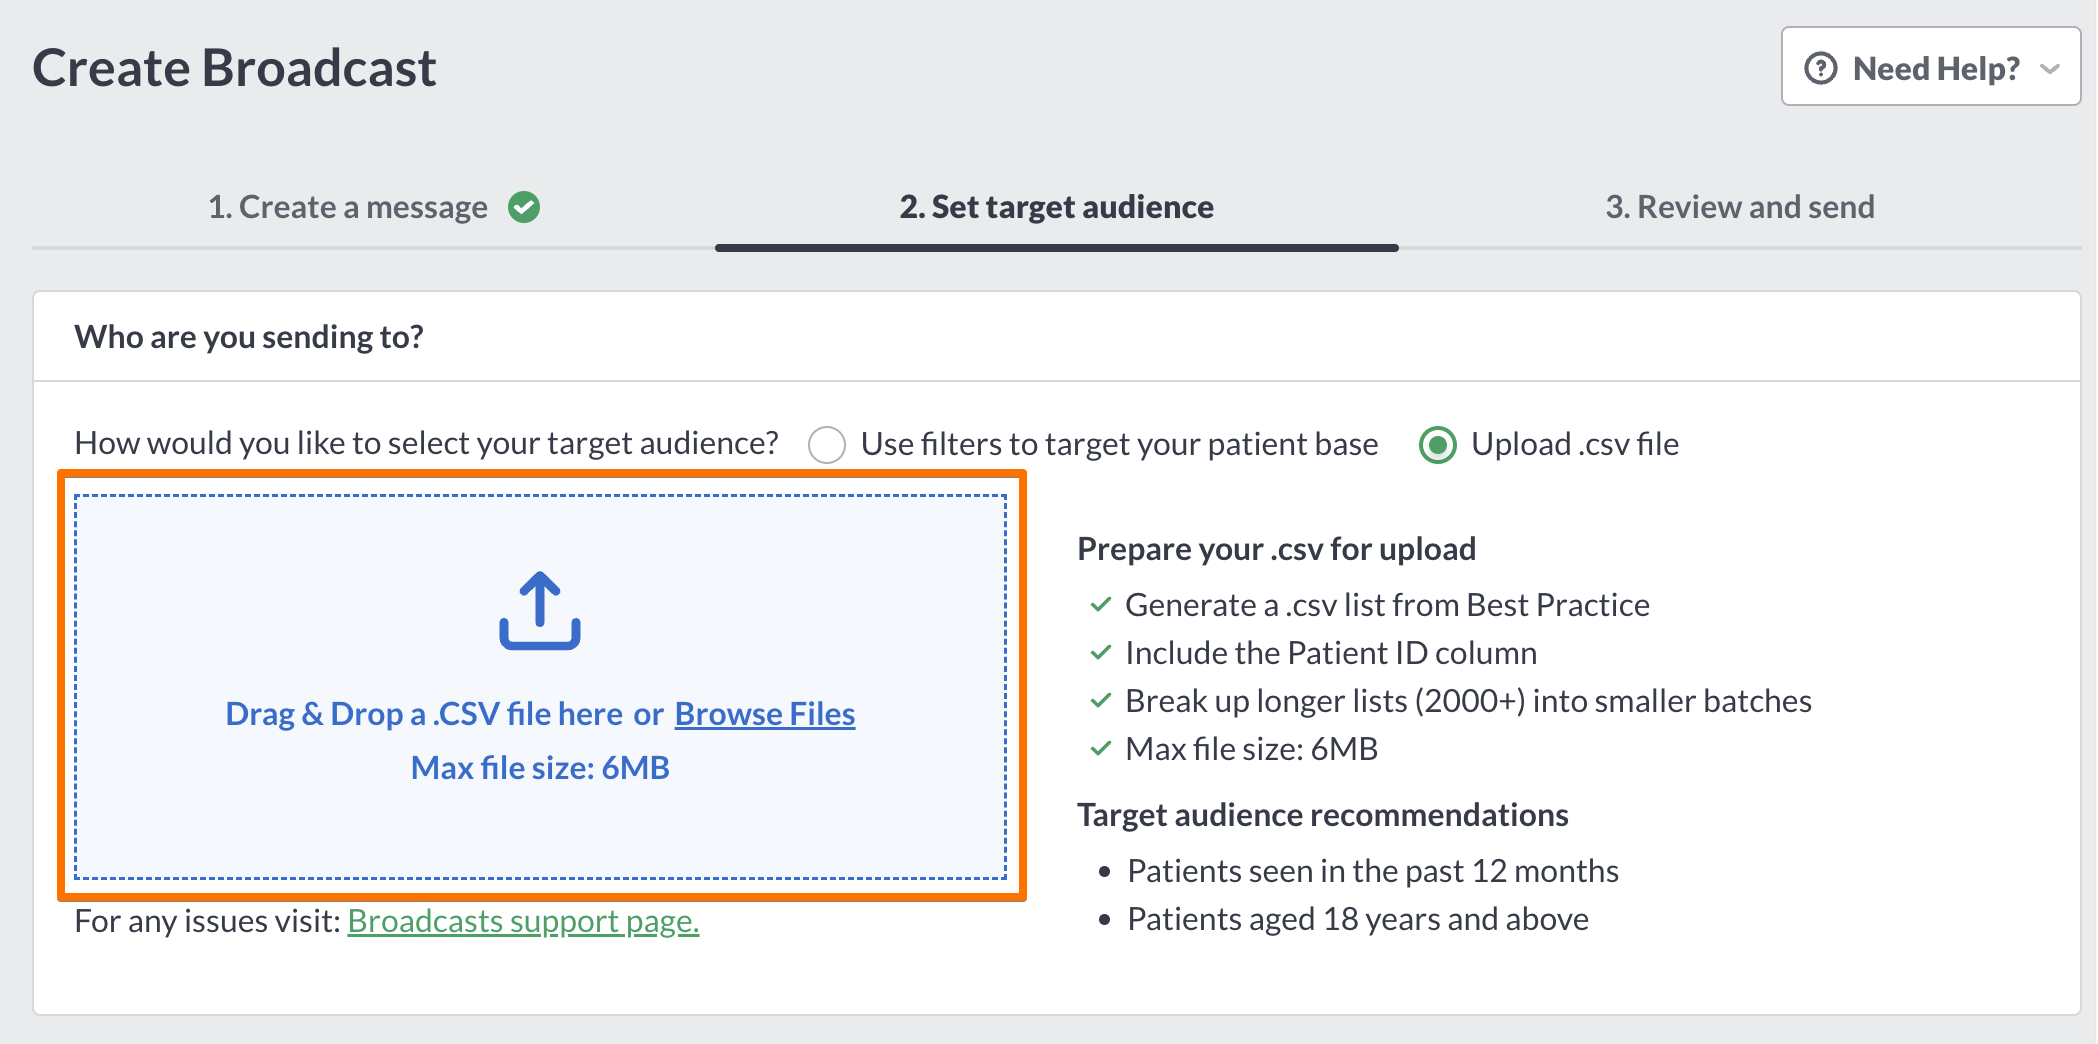Open the 3. Review and send step

click(x=1740, y=207)
